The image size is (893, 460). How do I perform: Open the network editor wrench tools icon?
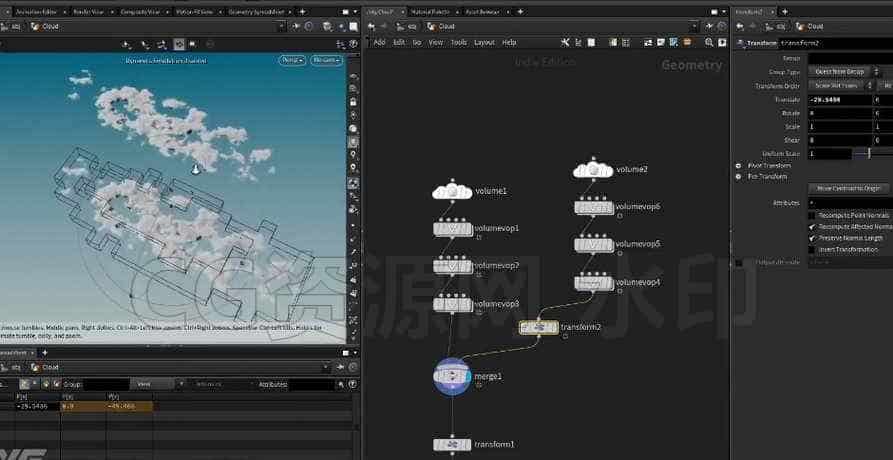pos(565,43)
